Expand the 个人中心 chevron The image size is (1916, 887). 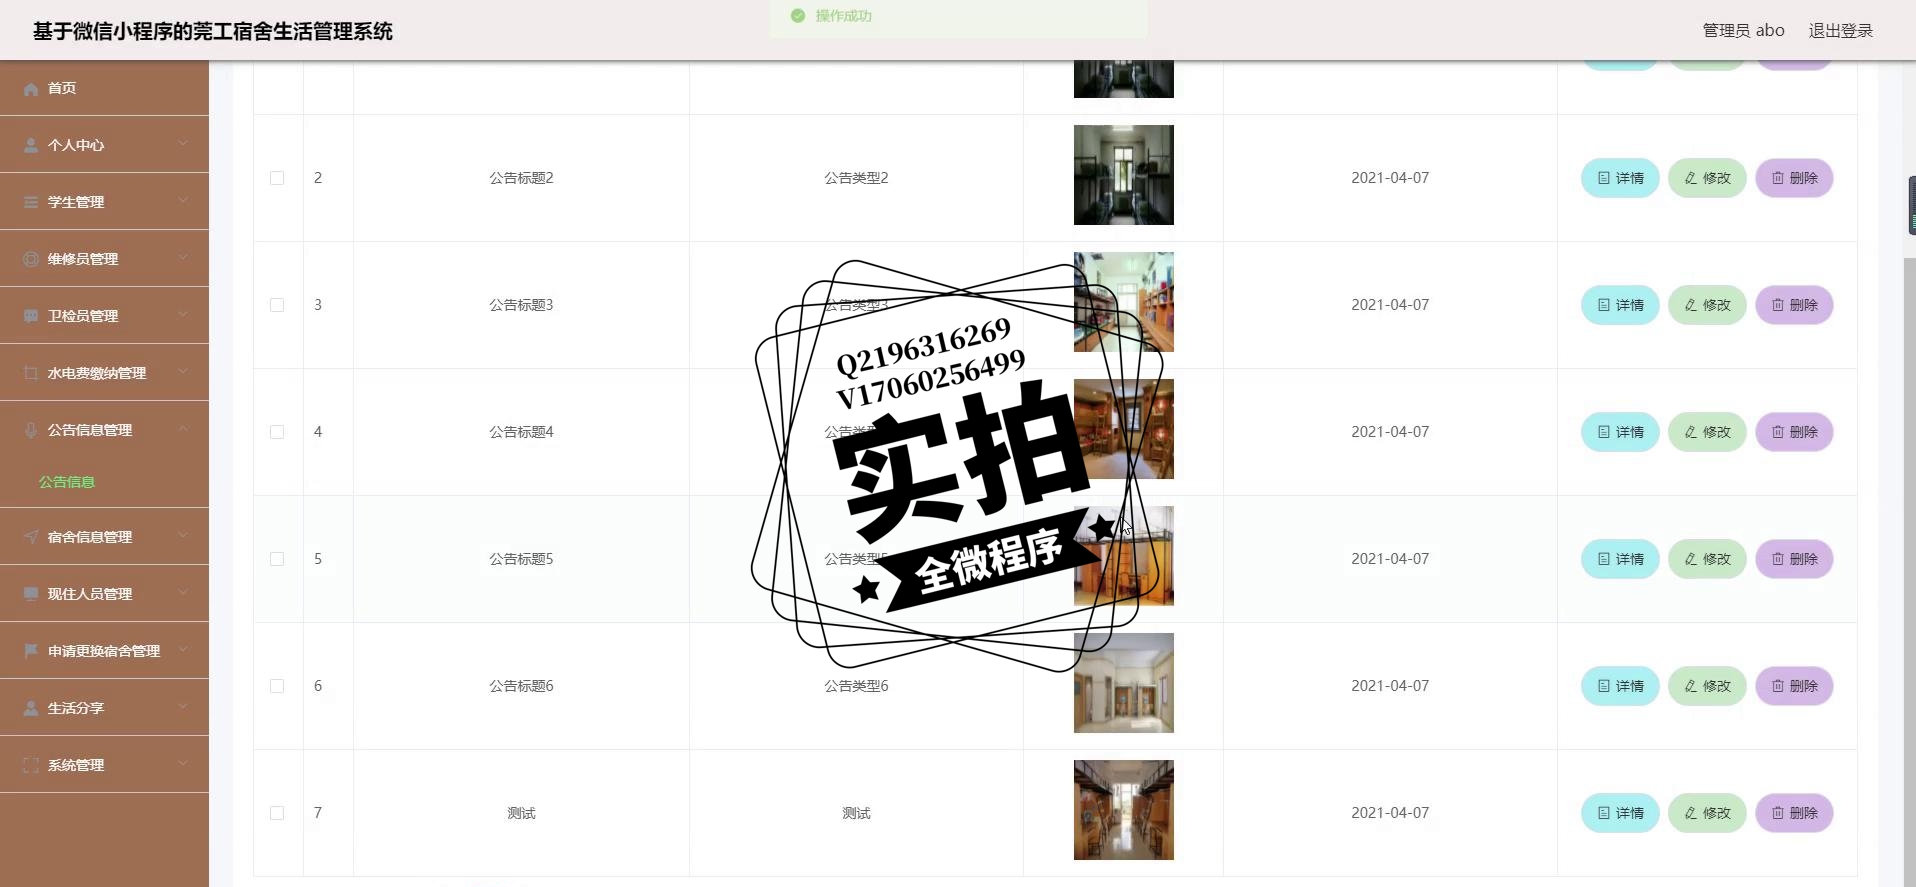point(183,144)
